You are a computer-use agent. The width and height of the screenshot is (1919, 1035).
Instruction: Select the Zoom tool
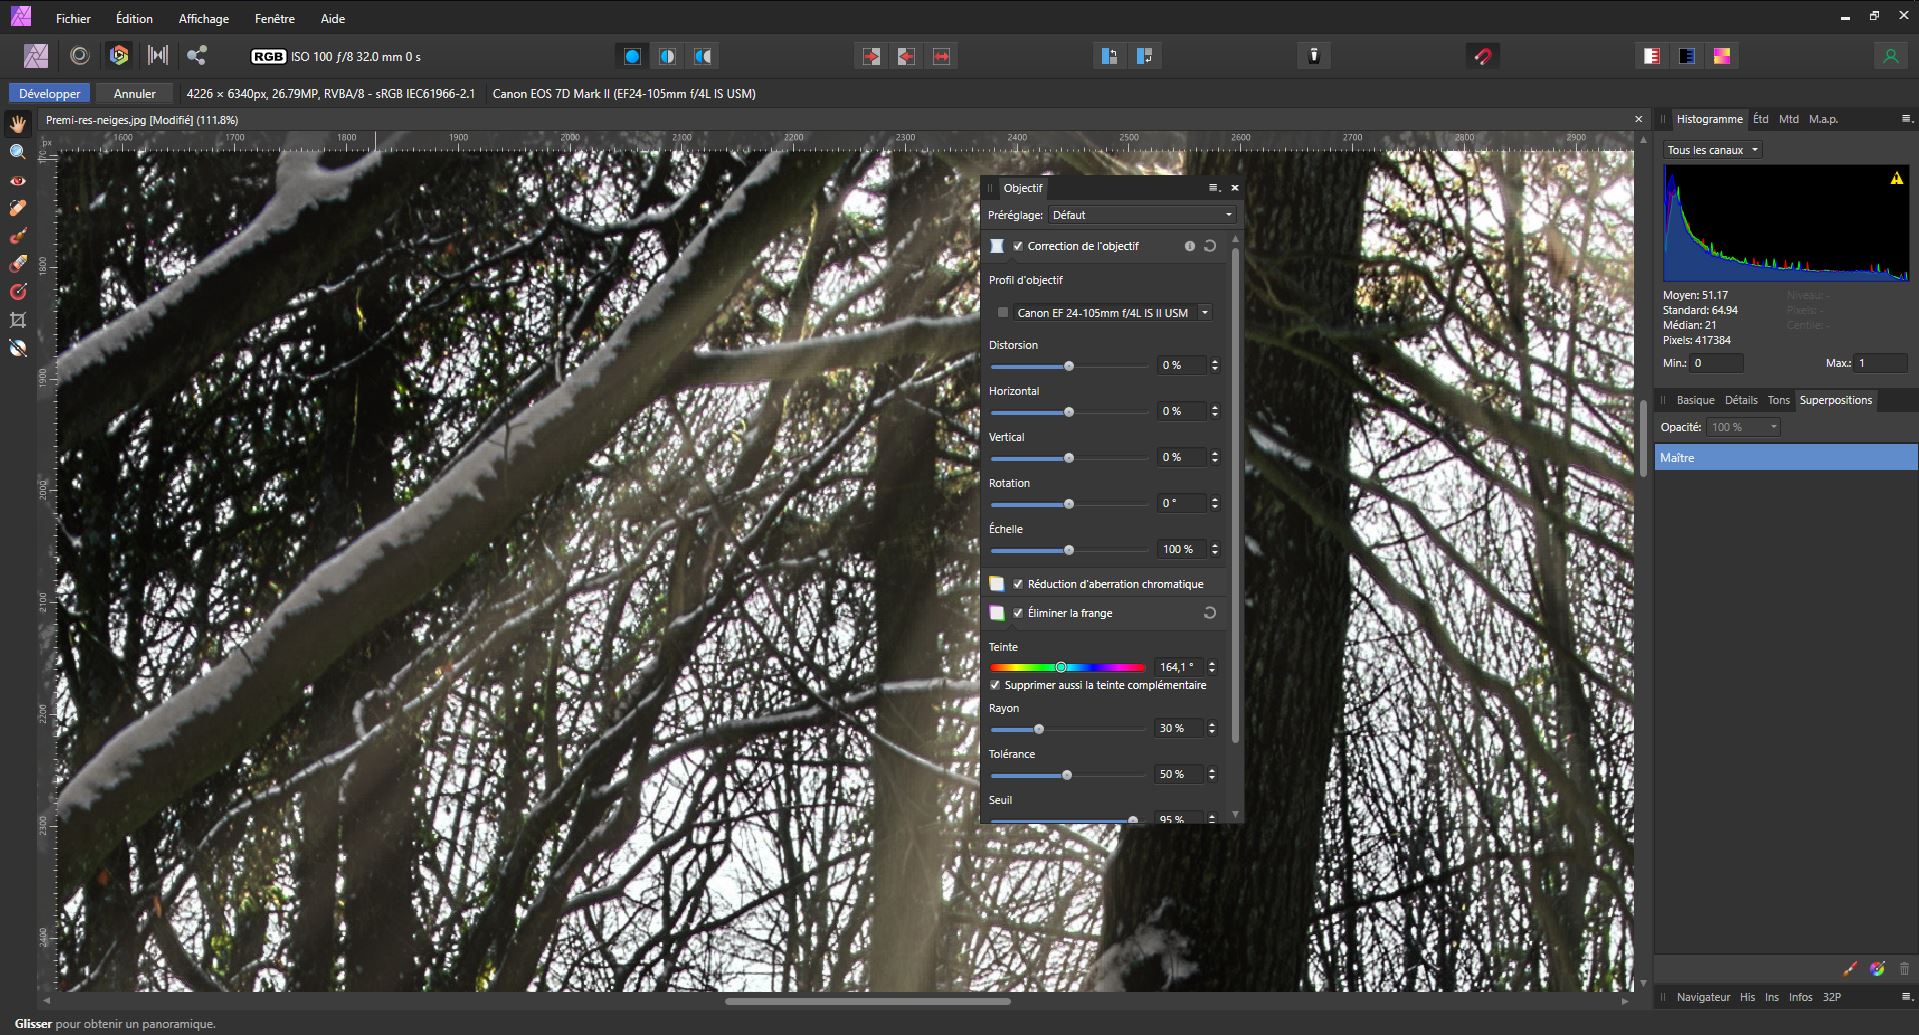pos(18,152)
